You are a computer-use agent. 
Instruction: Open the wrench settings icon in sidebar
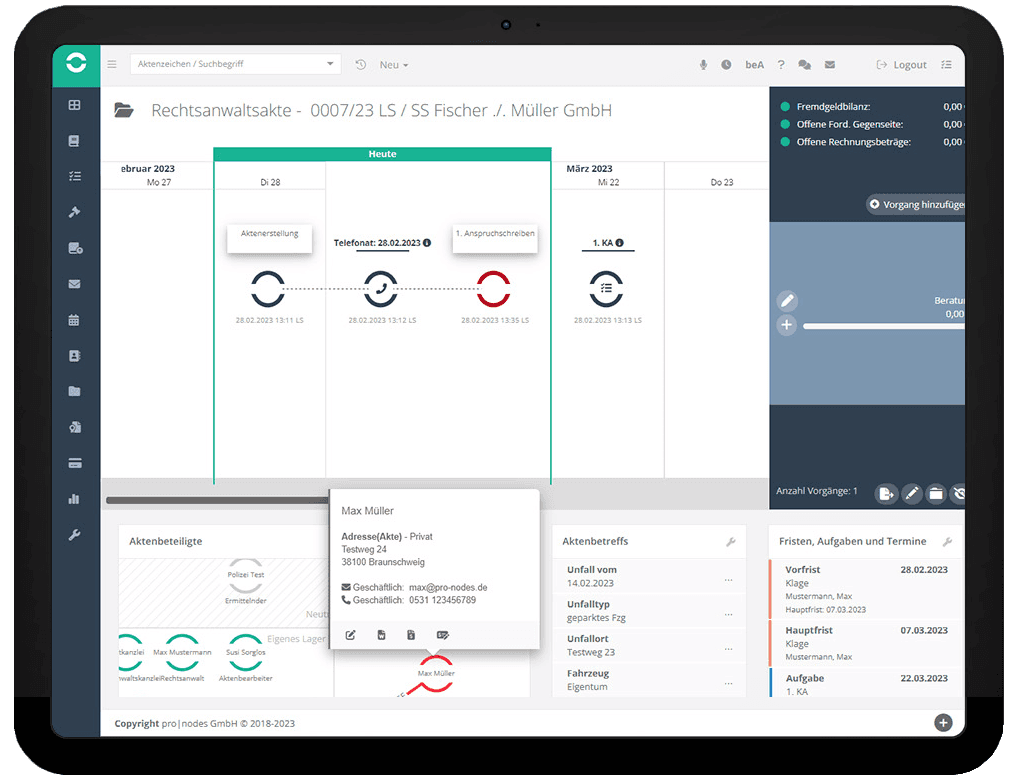click(74, 535)
